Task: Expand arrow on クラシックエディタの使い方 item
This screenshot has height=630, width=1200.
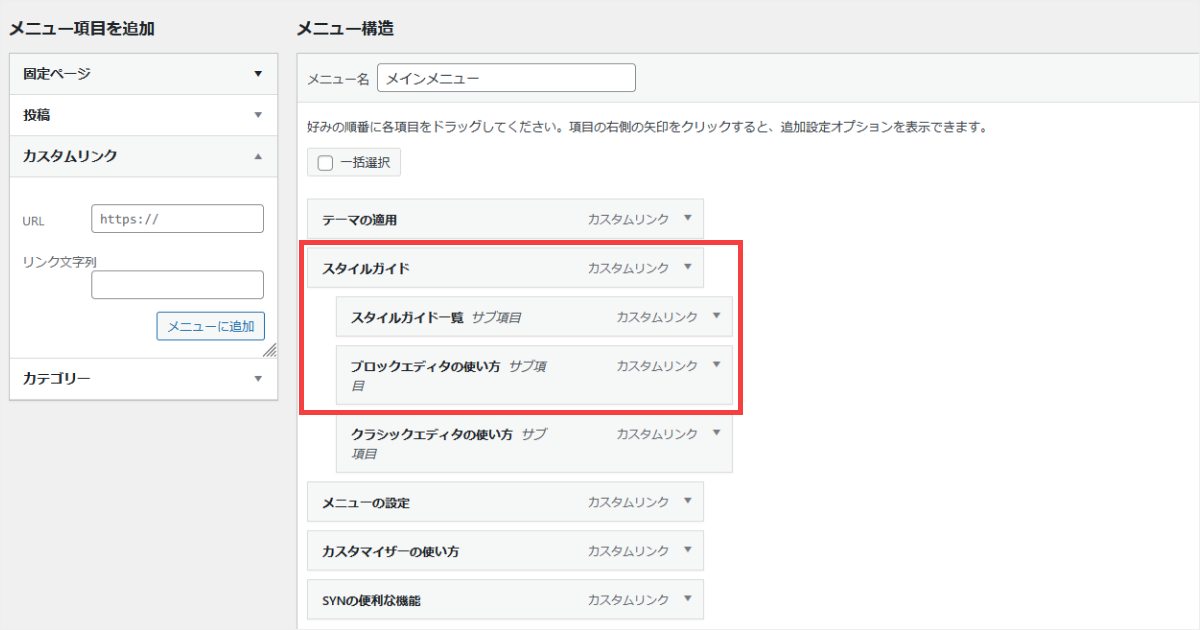Action: click(716, 433)
